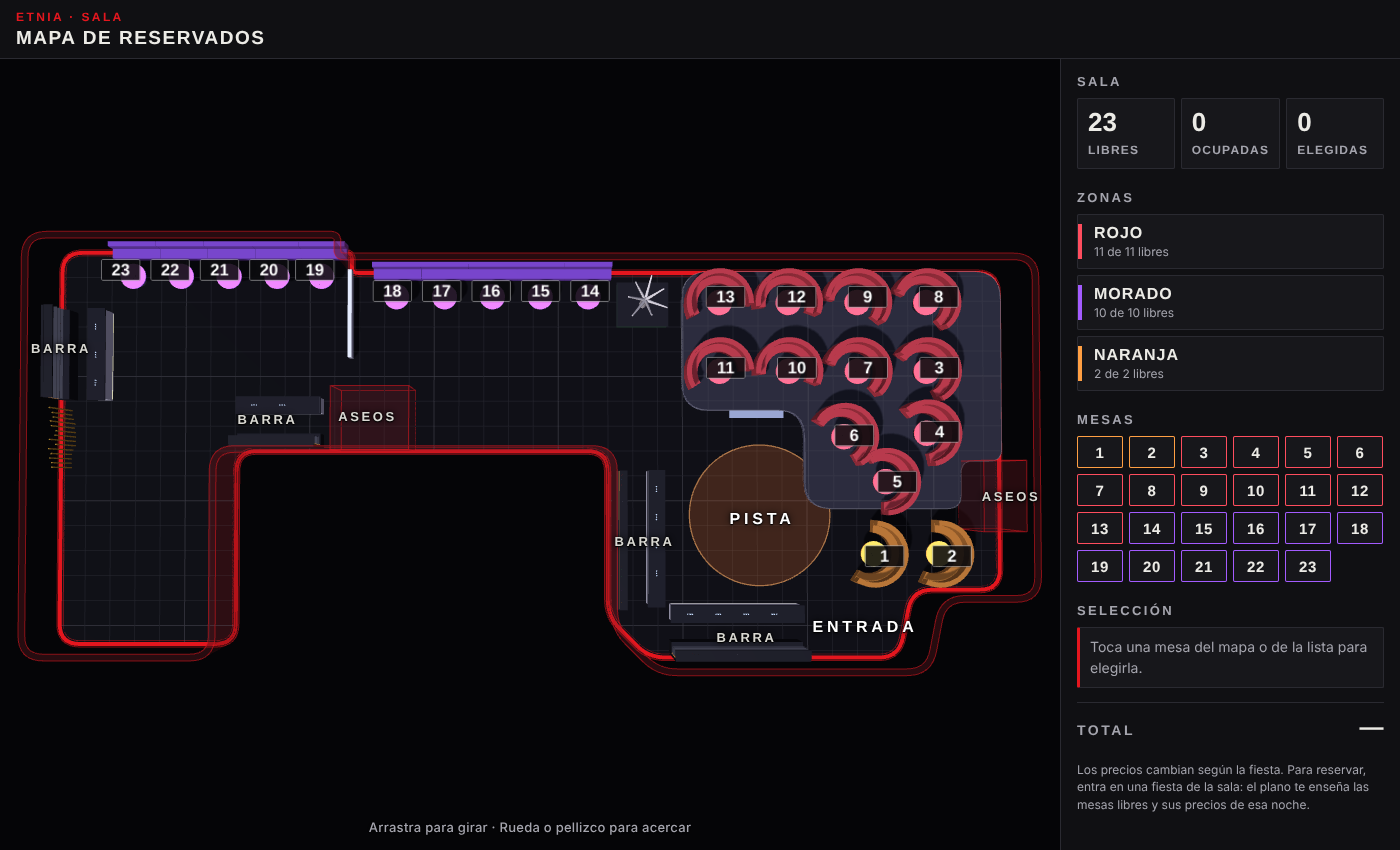This screenshot has height=850, width=1400.
Task: Select table 2 in the Mesas list
Action: point(1152,452)
